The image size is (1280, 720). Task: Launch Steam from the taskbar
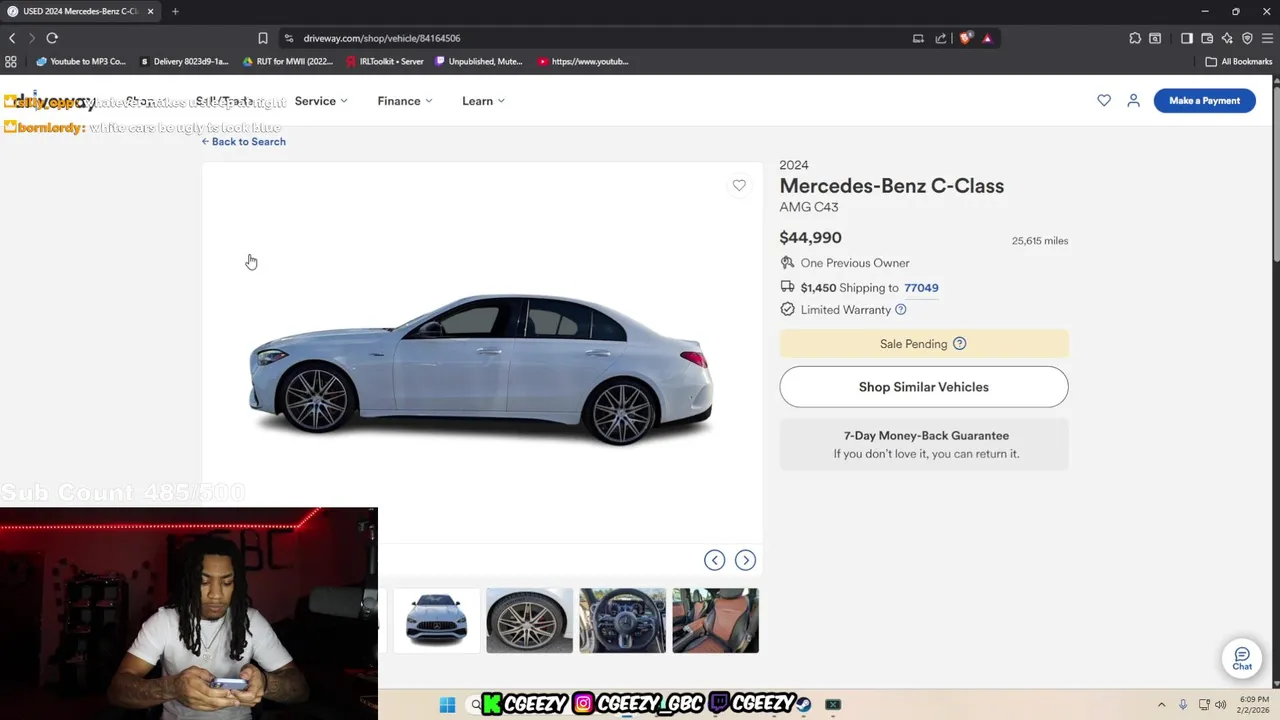click(x=803, y=704)
